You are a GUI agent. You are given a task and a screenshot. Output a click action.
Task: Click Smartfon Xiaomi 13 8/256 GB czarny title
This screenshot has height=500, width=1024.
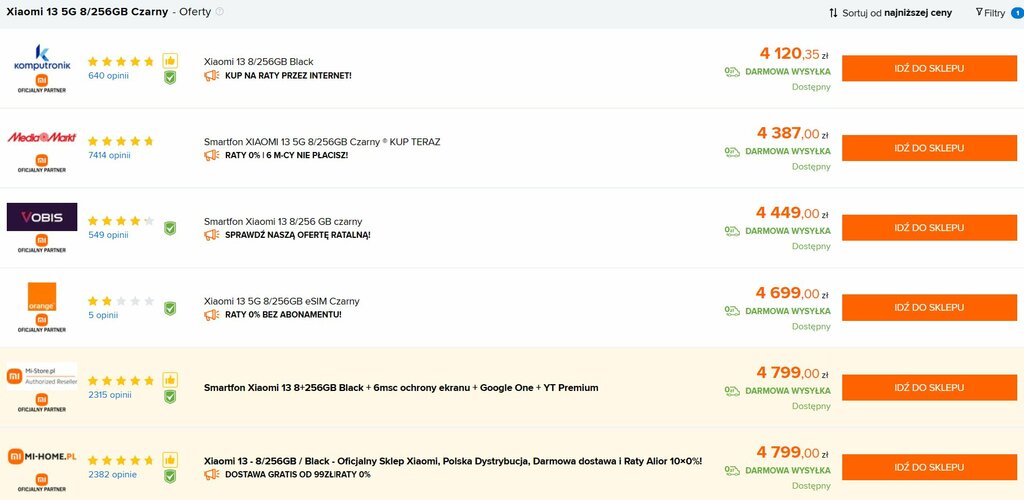[283, 221]
